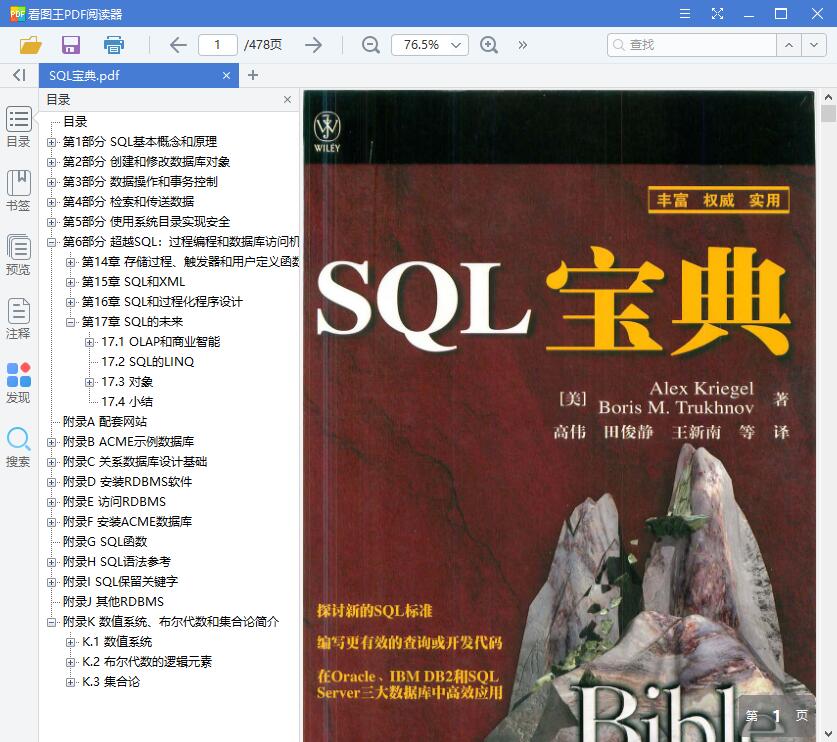The image size is (837, 742).
Task: Jump to 附录G SQL函数
Action: tap(105, 542)
